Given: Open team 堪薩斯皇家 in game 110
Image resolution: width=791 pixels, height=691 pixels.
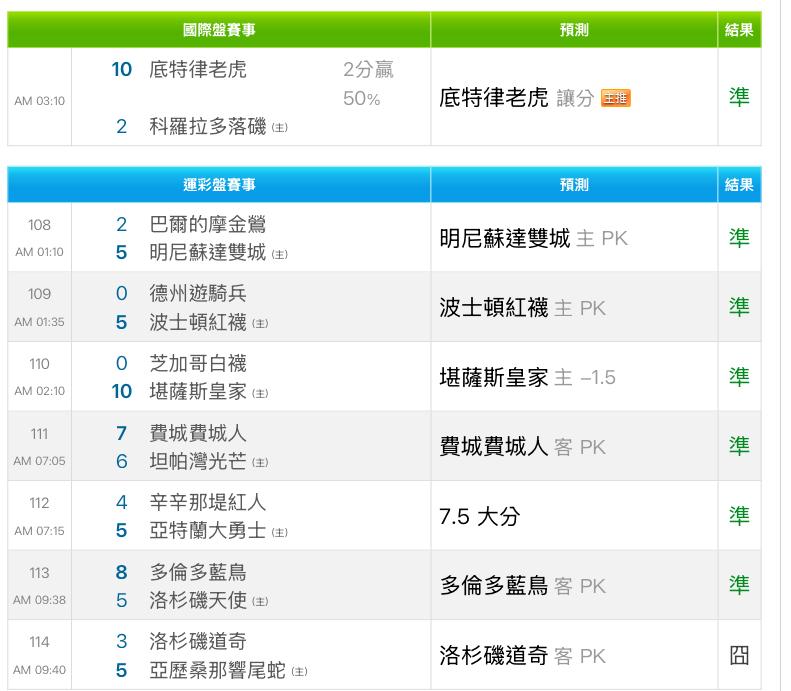Looking at the screenshot, I should tap(198, 391).
